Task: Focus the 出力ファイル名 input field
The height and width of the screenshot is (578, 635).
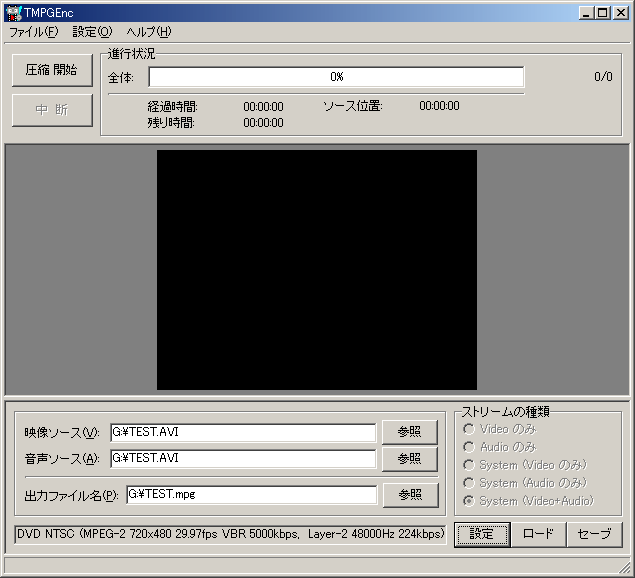Action: pyautogui.click(x=251, y=495)
